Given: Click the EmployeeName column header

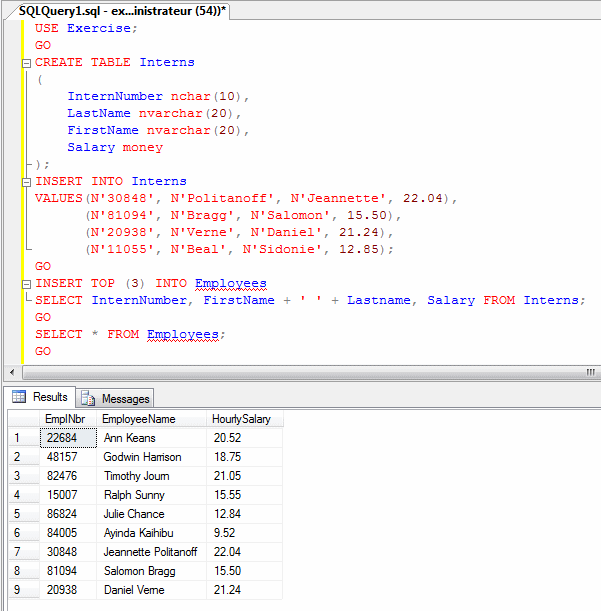Looking at the screenshot, I should click(x=151, y=419).
